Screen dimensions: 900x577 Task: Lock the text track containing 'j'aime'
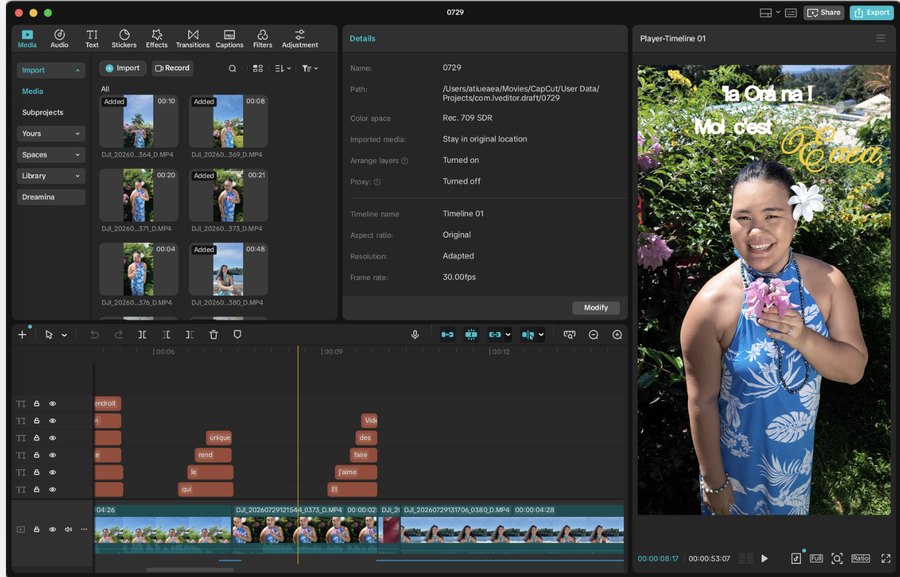click(36, 473)
